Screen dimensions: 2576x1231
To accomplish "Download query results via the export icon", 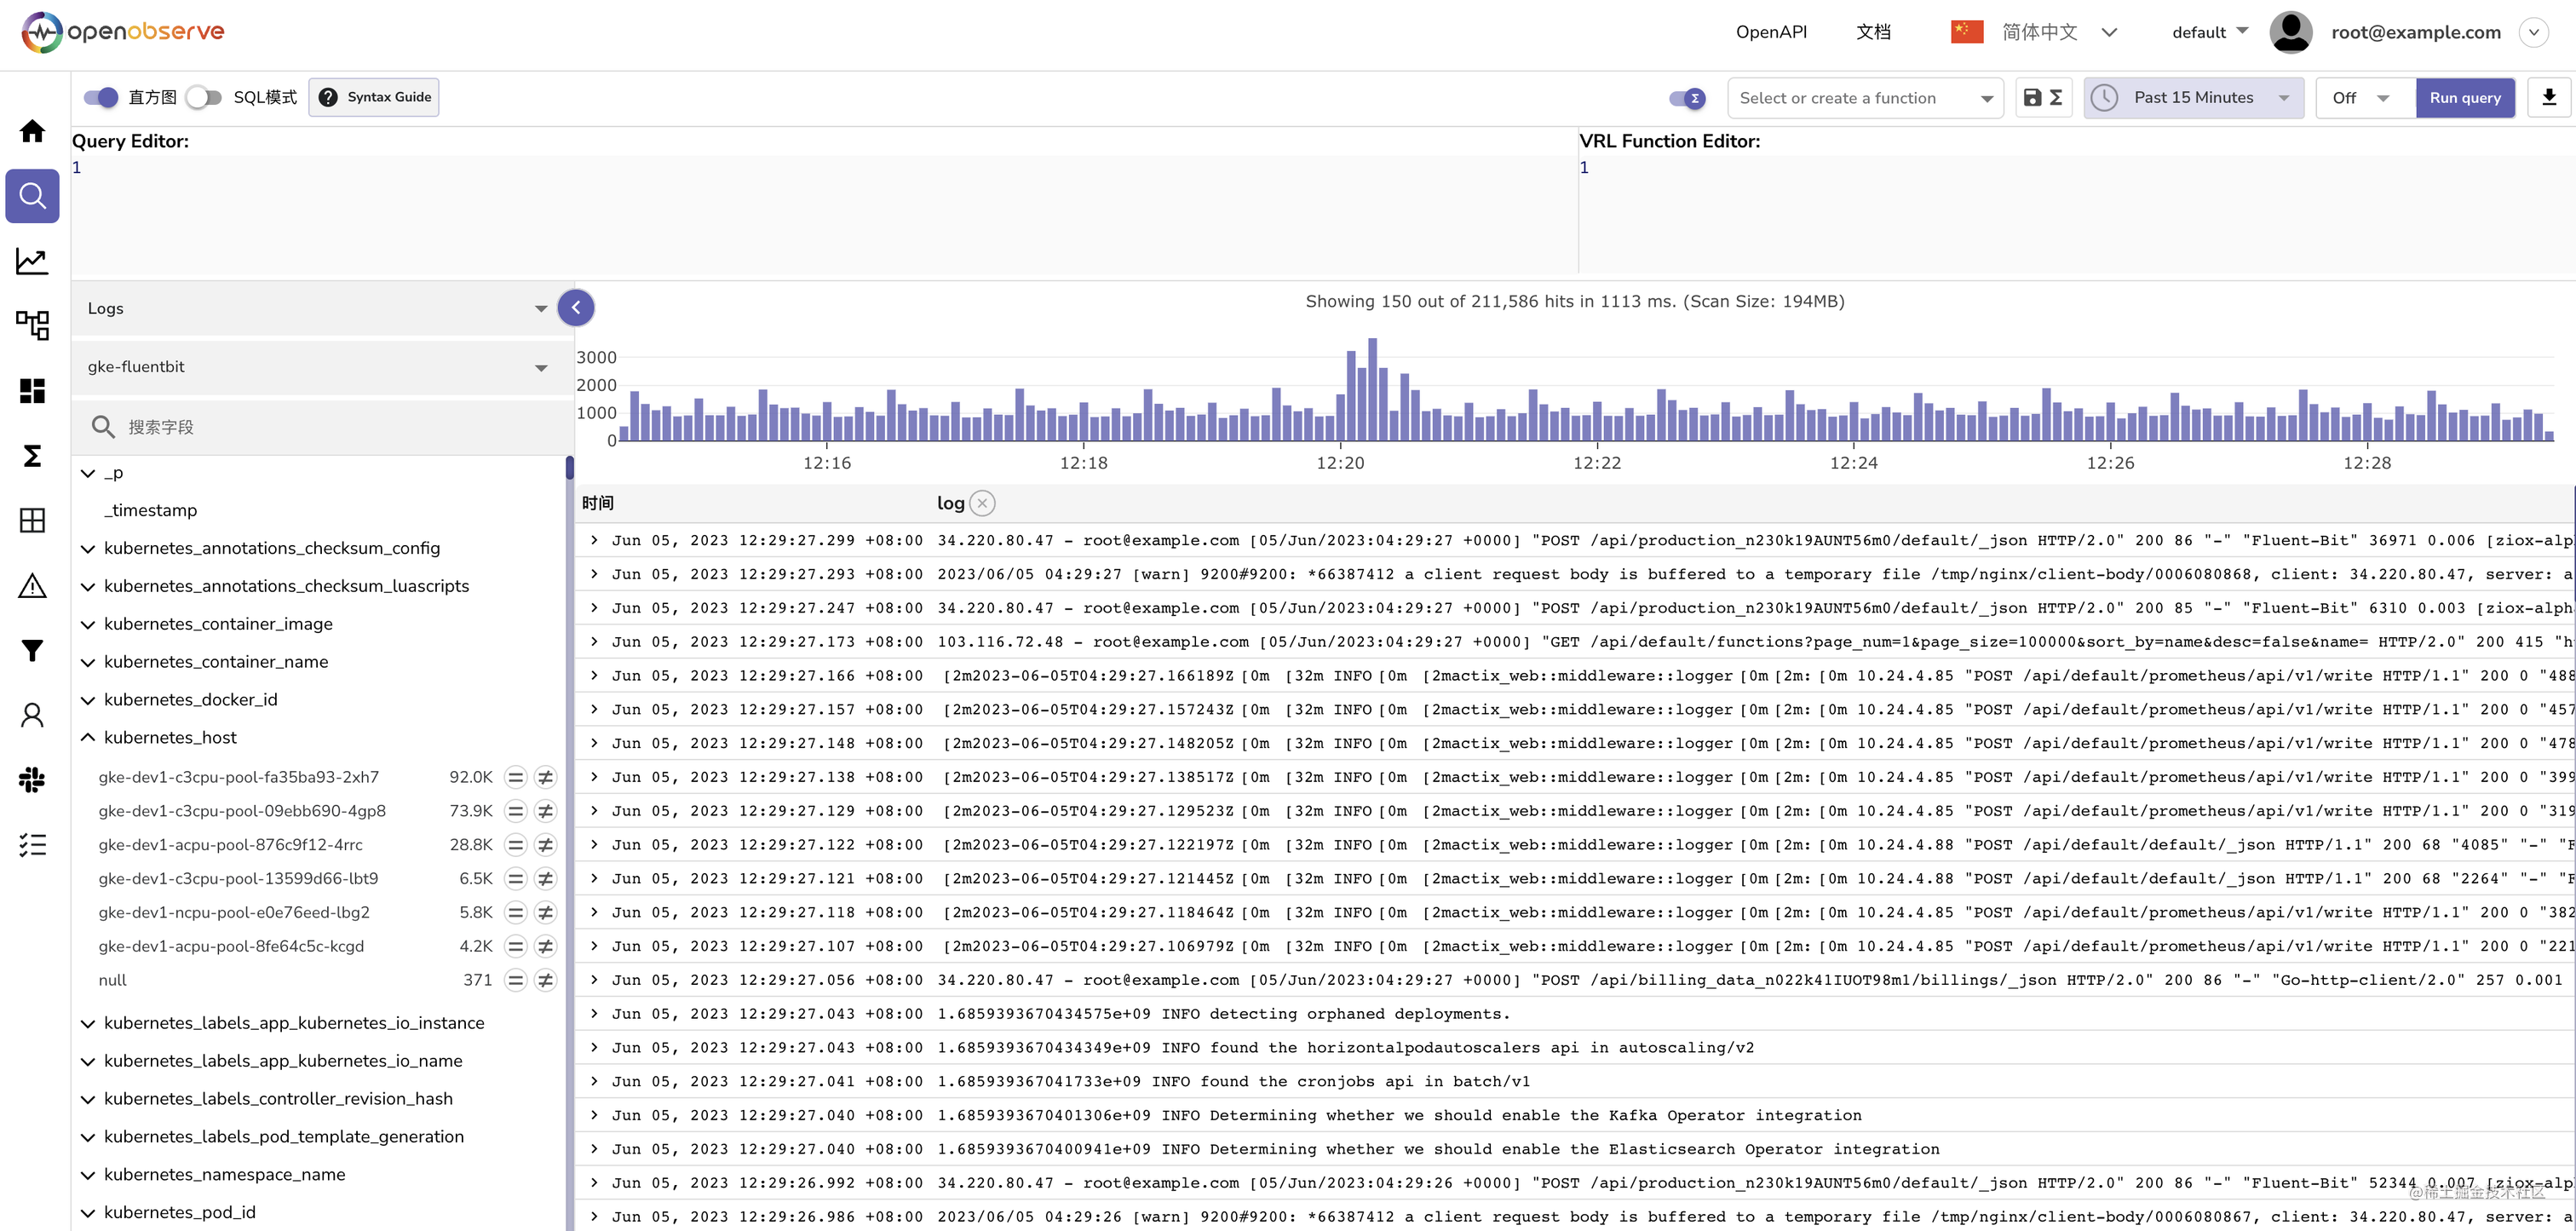I will (x=2548, y=97).
